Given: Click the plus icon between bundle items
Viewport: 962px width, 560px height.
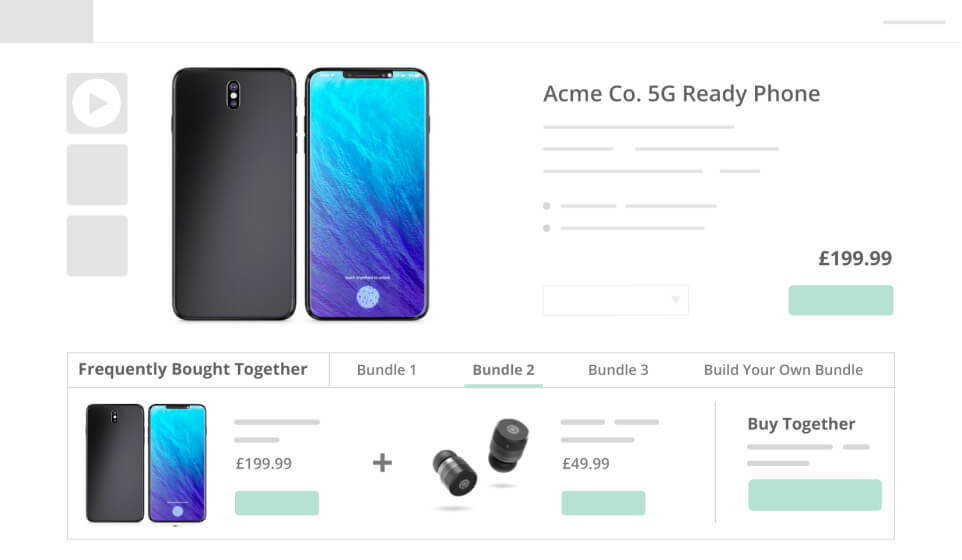Looking at the screenshot, I should (x=382, y=462).
